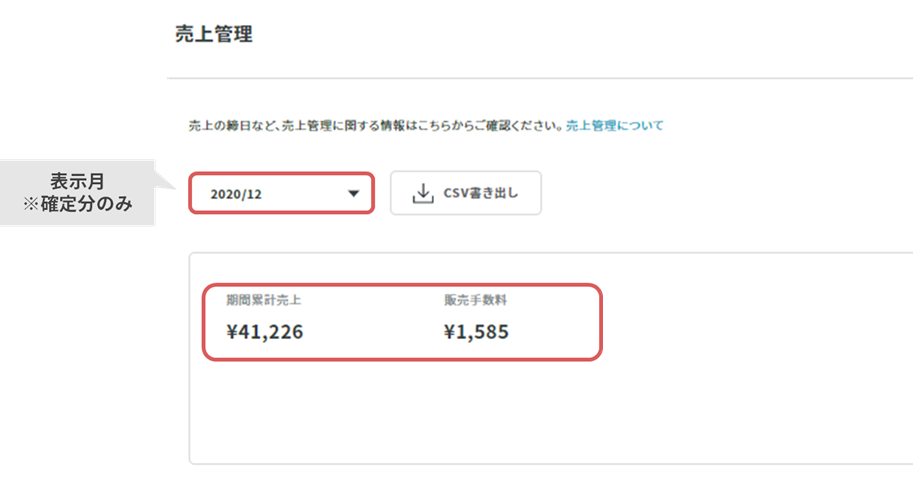913x494 pixels.
Task: Open the 売上管理について link
Action: pos(615,125)
